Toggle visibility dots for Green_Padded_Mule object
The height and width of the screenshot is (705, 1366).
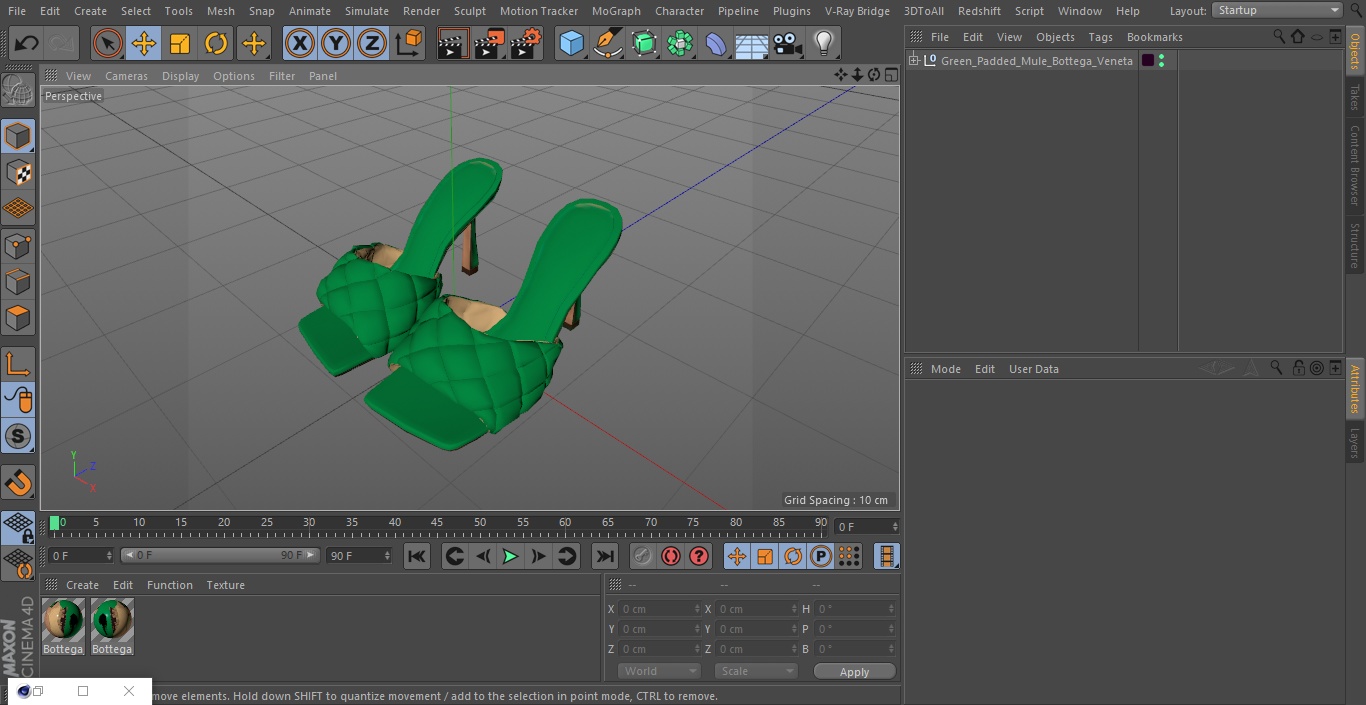(x=1161, y=61)
